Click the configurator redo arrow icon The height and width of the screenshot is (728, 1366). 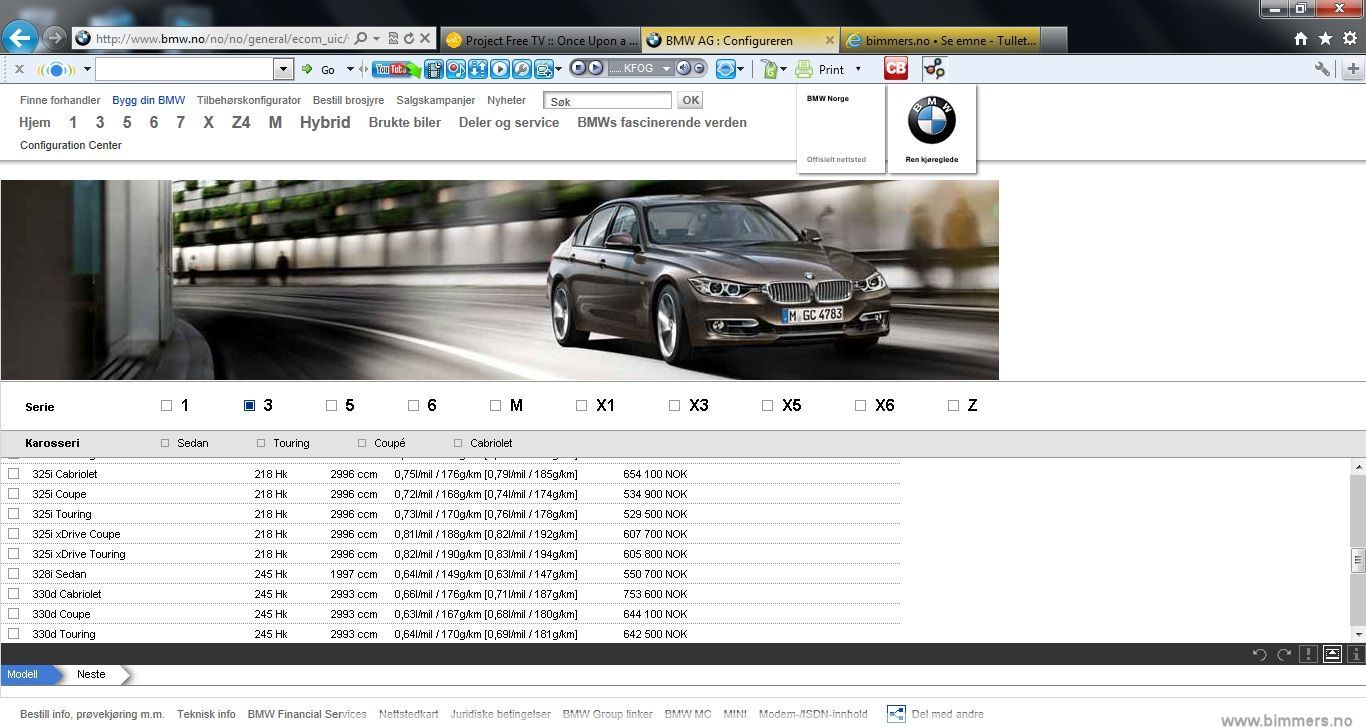1284,655
